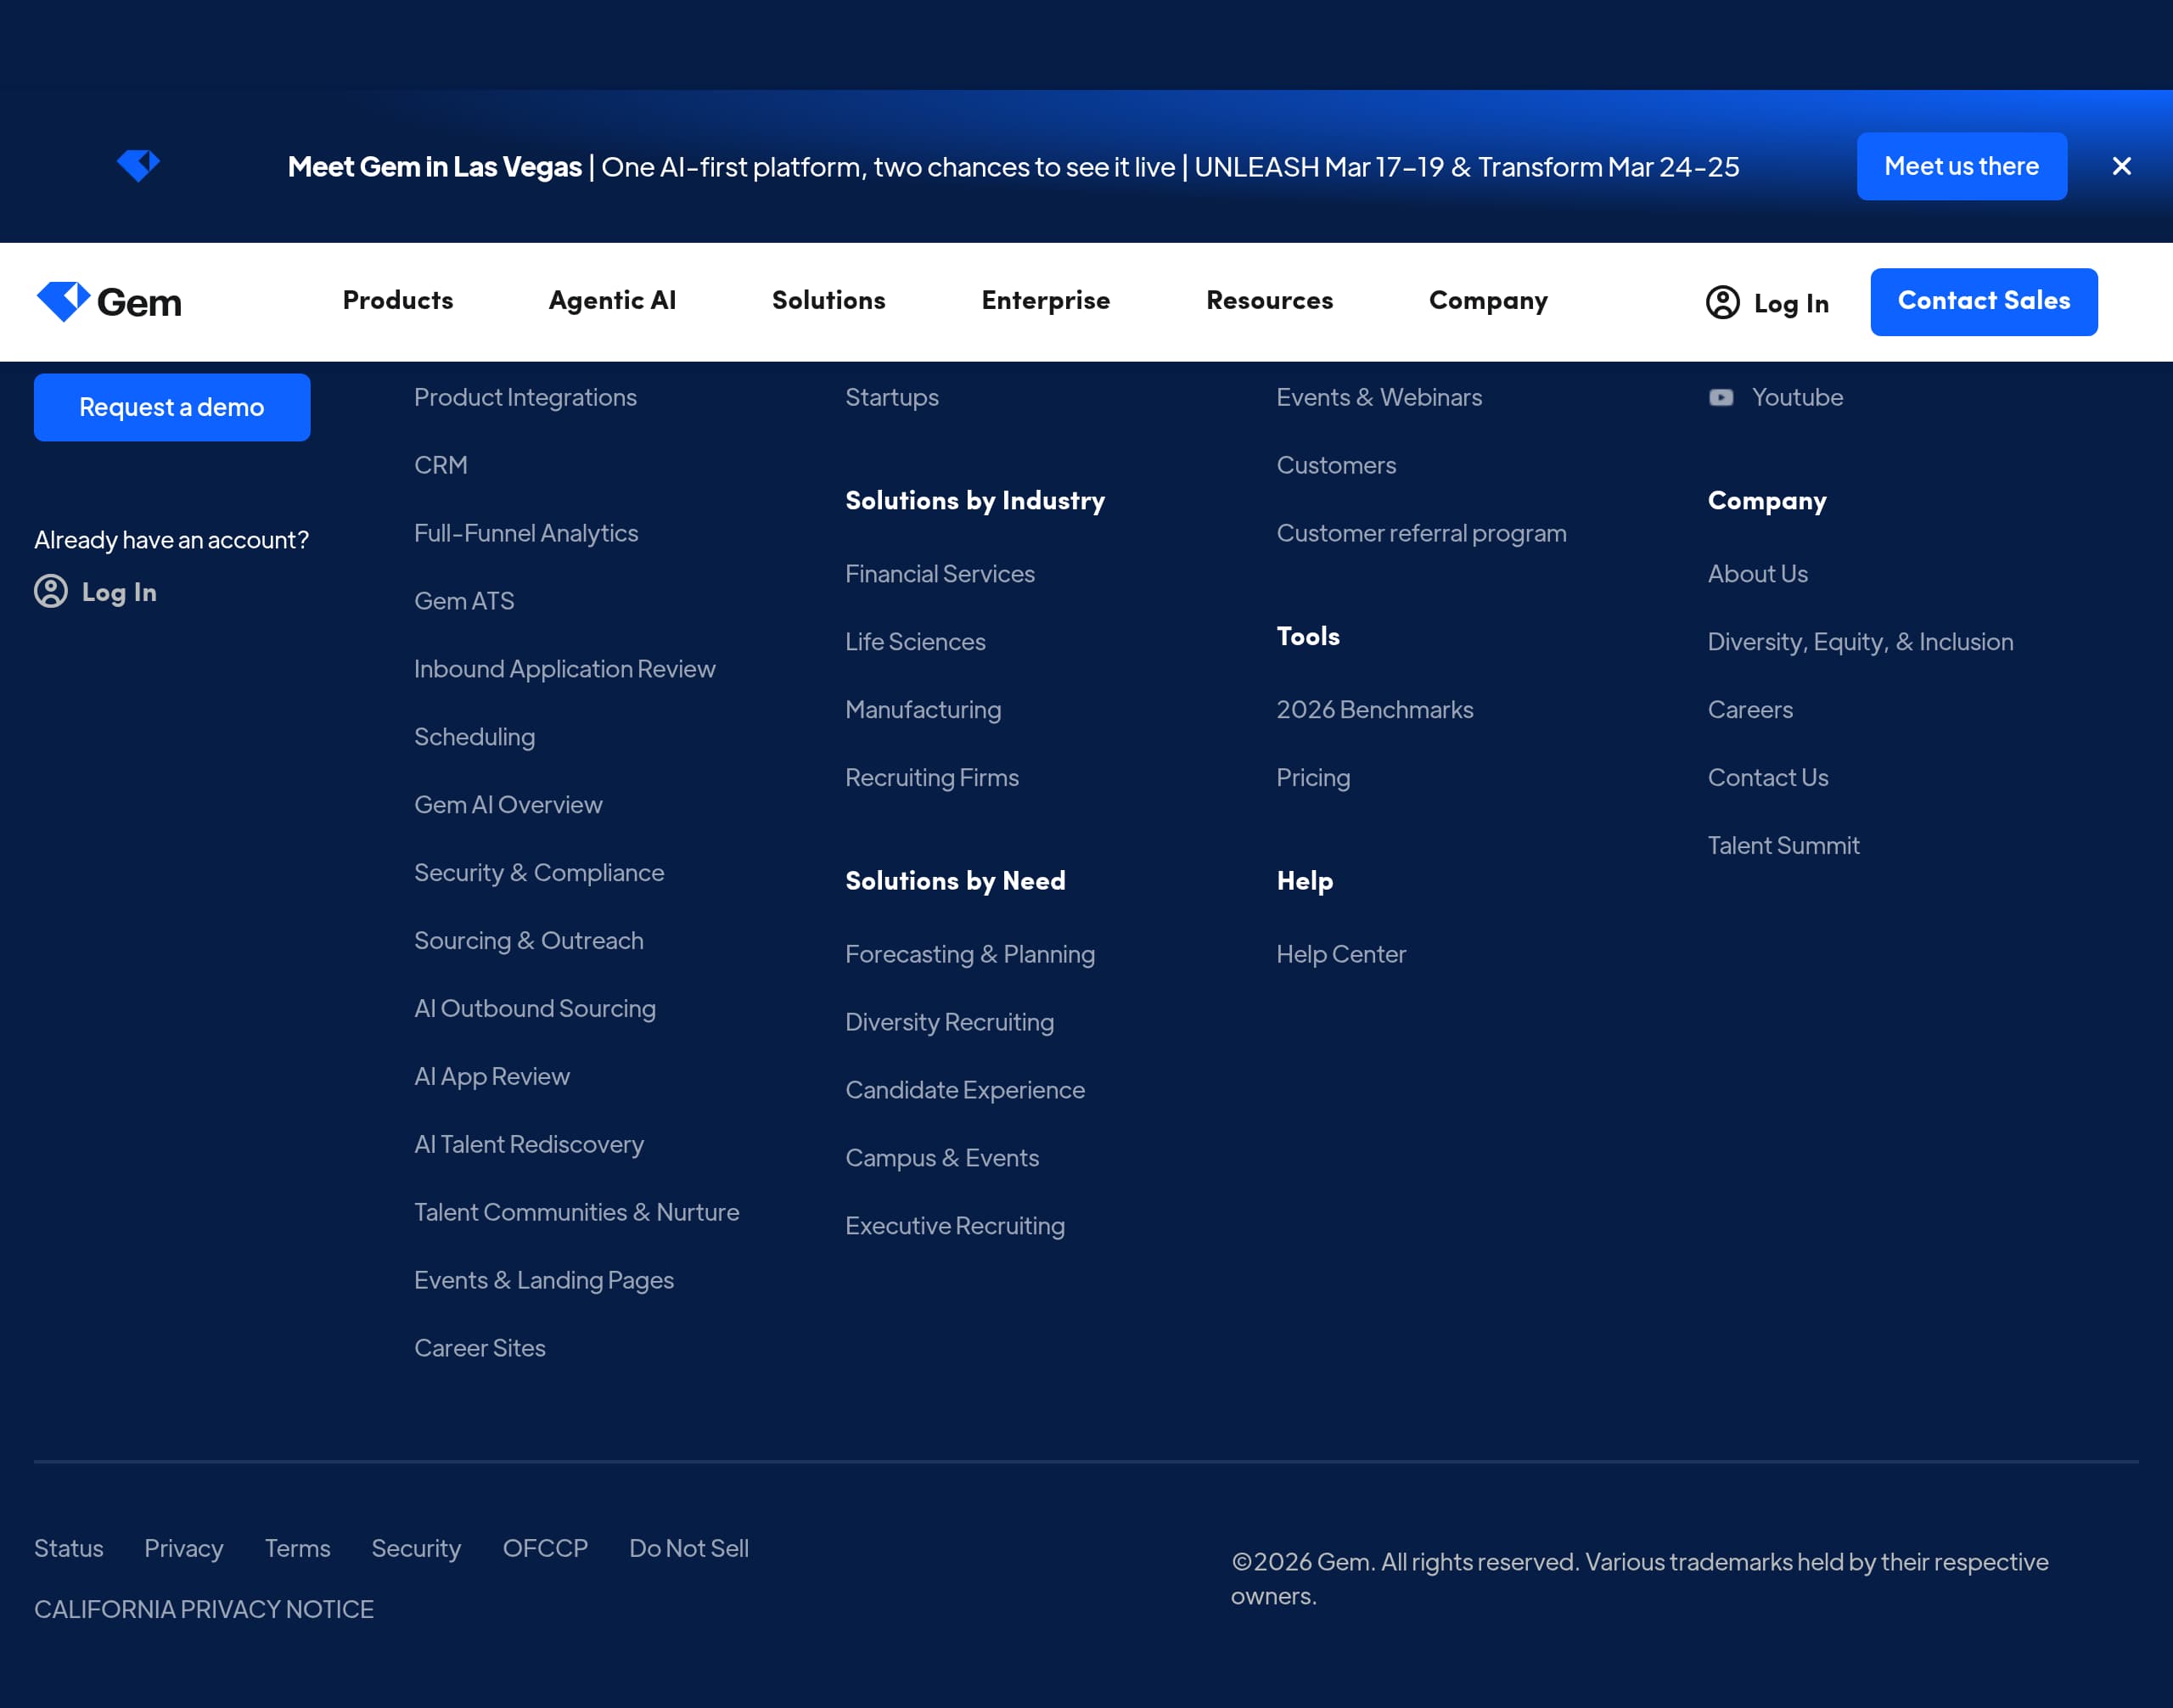The width and height of the screenshot is (2173, 1708).
Task: Open the Help Center
Action: 1341,954
